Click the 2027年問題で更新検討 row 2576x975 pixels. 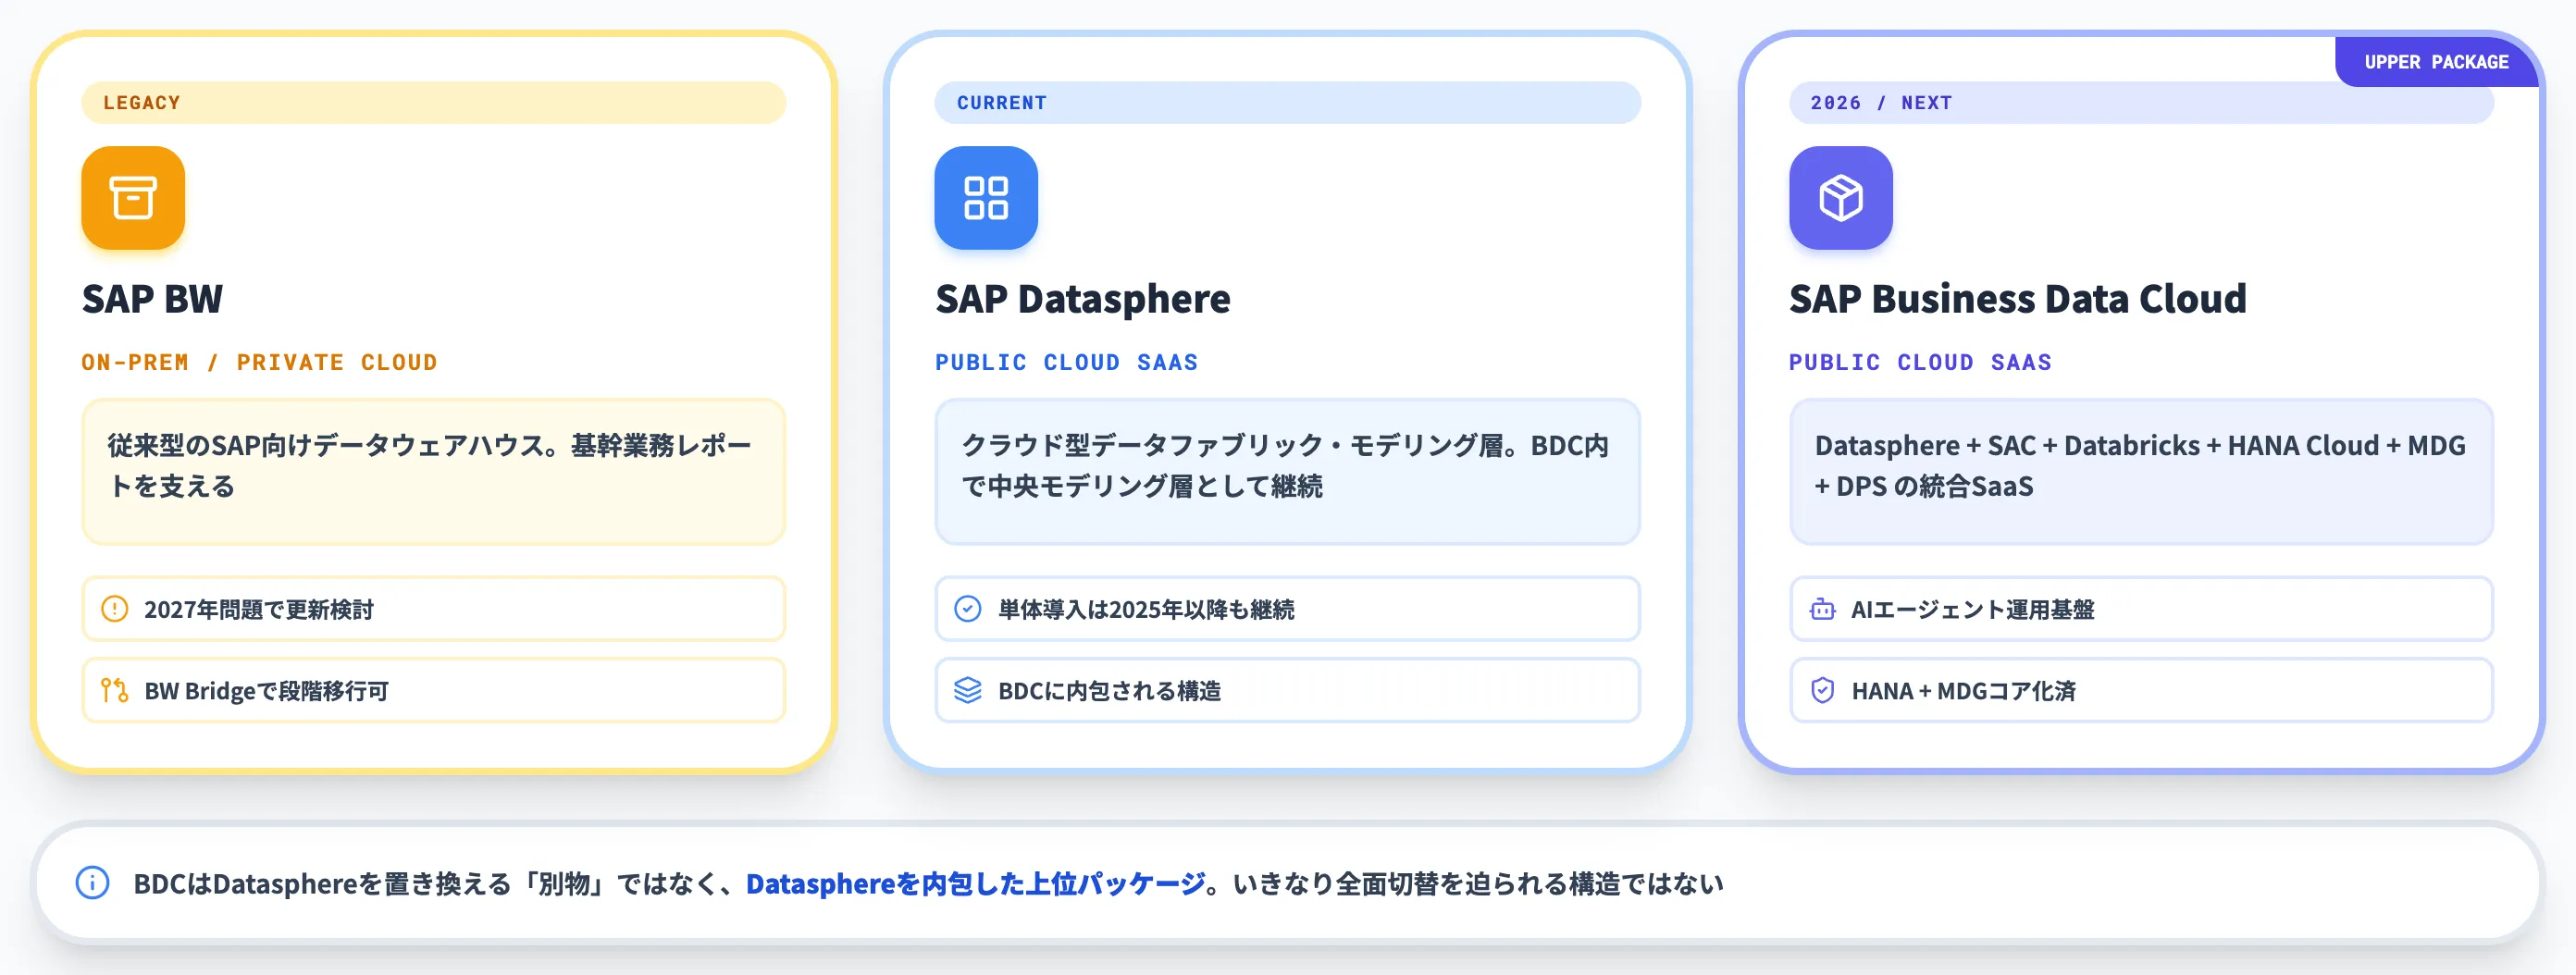[433, 609]
